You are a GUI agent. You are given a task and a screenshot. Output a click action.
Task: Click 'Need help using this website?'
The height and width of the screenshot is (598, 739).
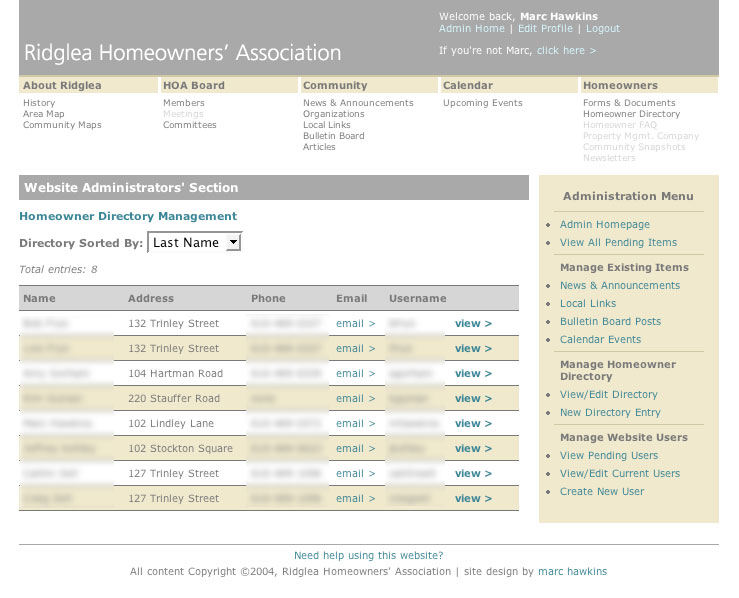coord(368,556)
